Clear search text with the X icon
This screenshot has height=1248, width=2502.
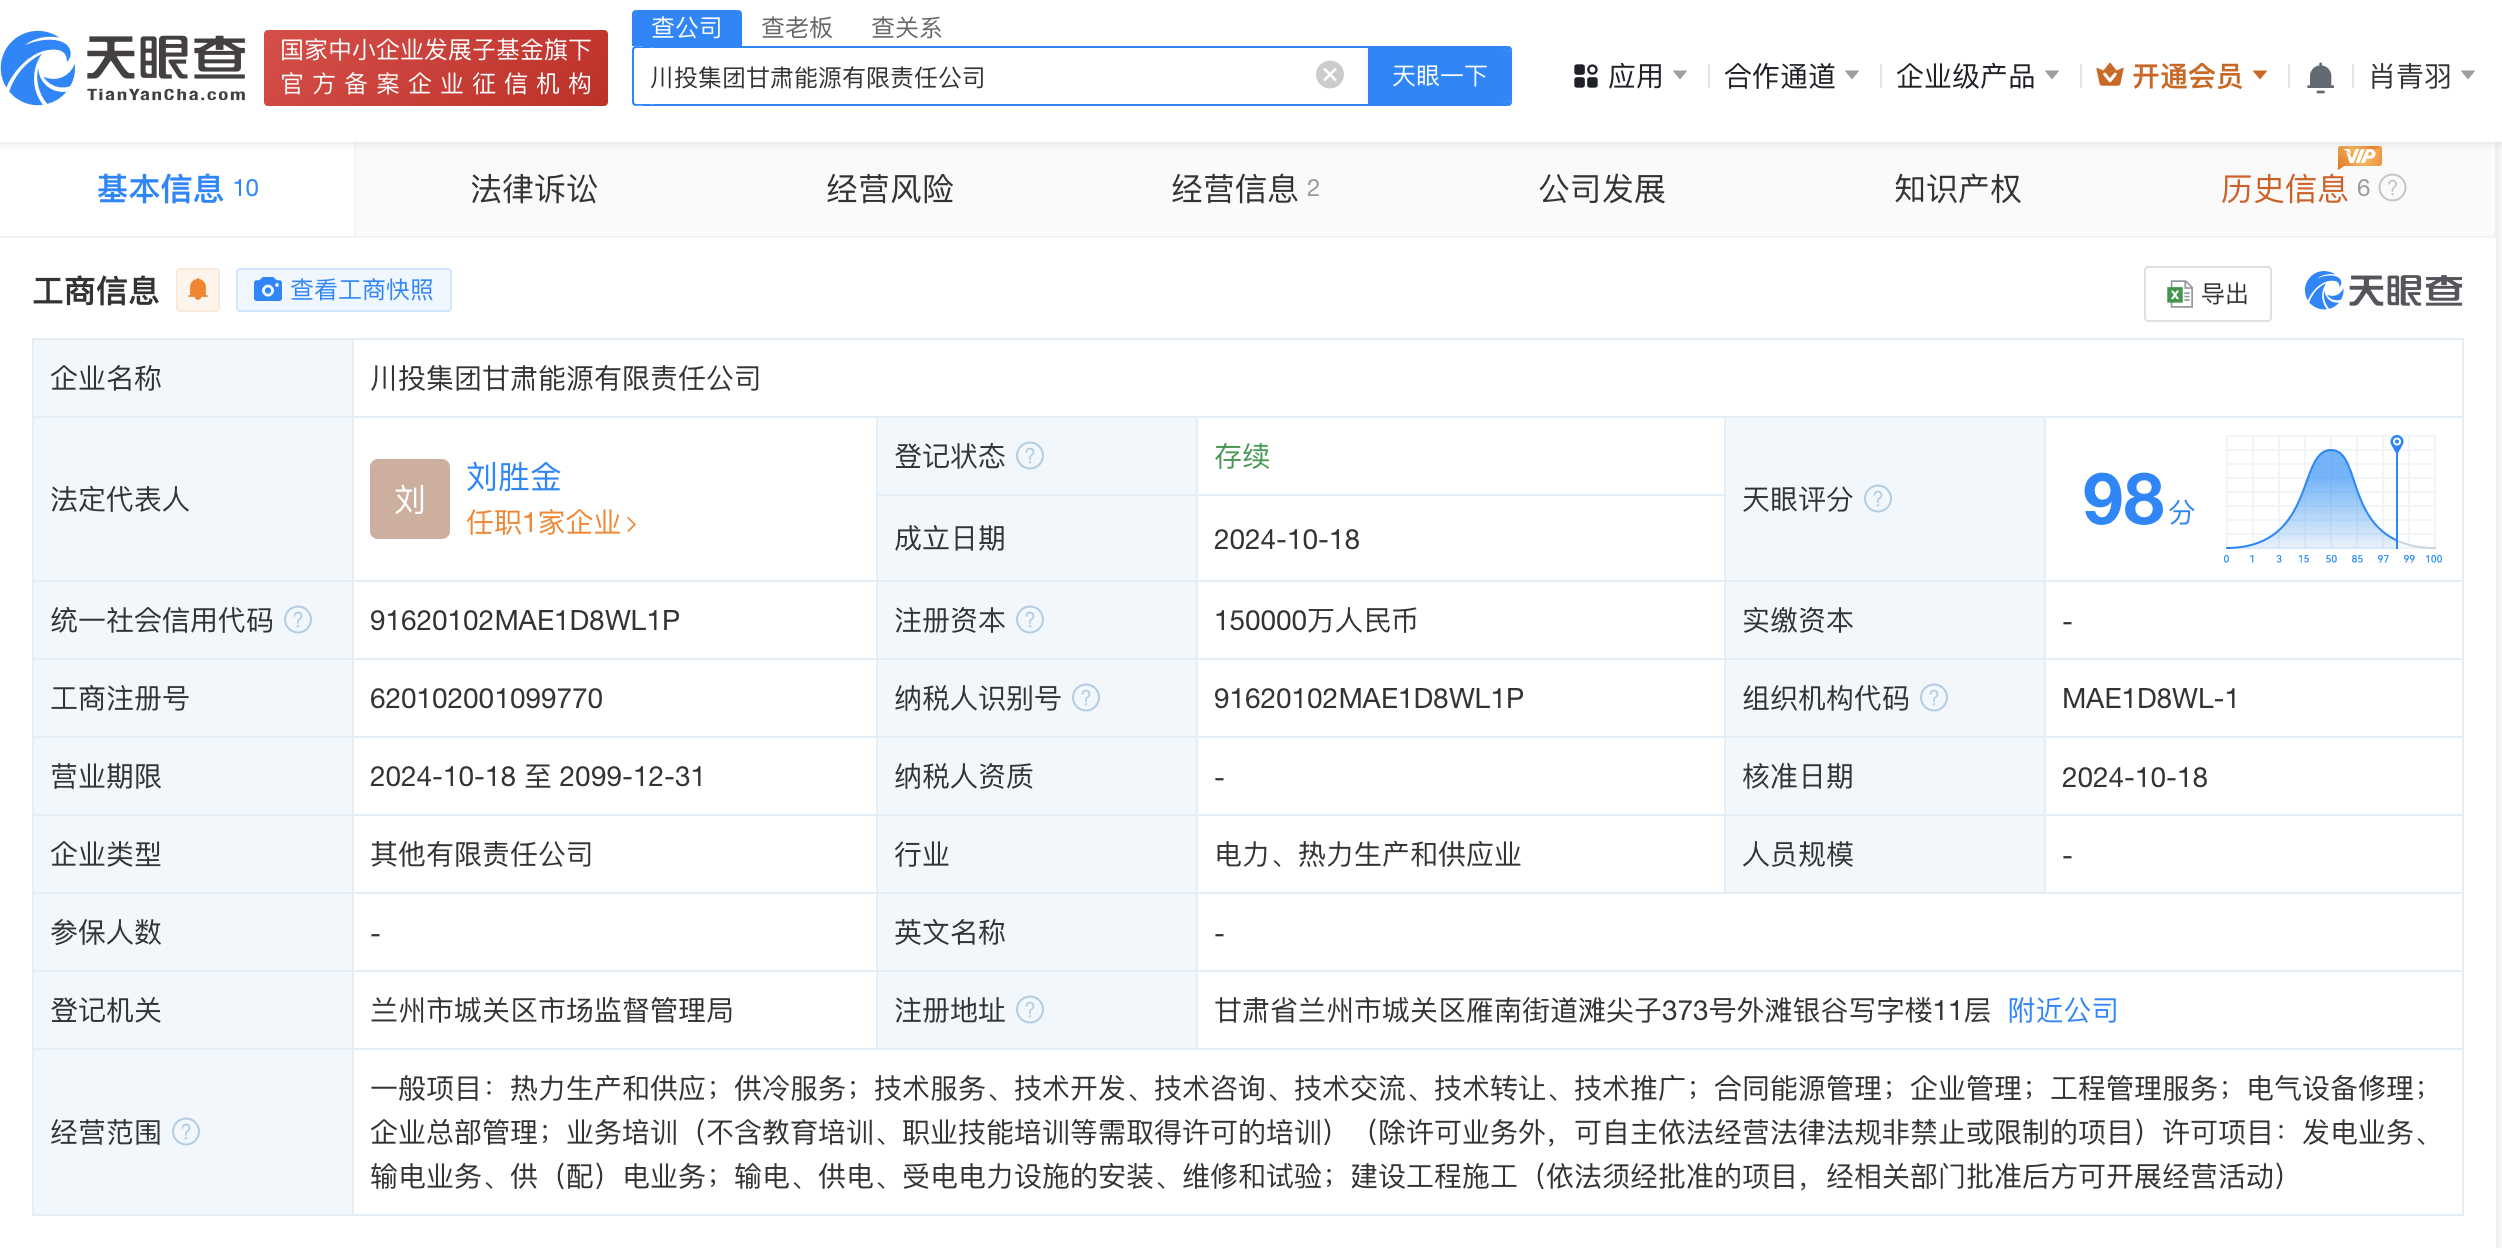pyautogui.click(x=1329, y=75)
